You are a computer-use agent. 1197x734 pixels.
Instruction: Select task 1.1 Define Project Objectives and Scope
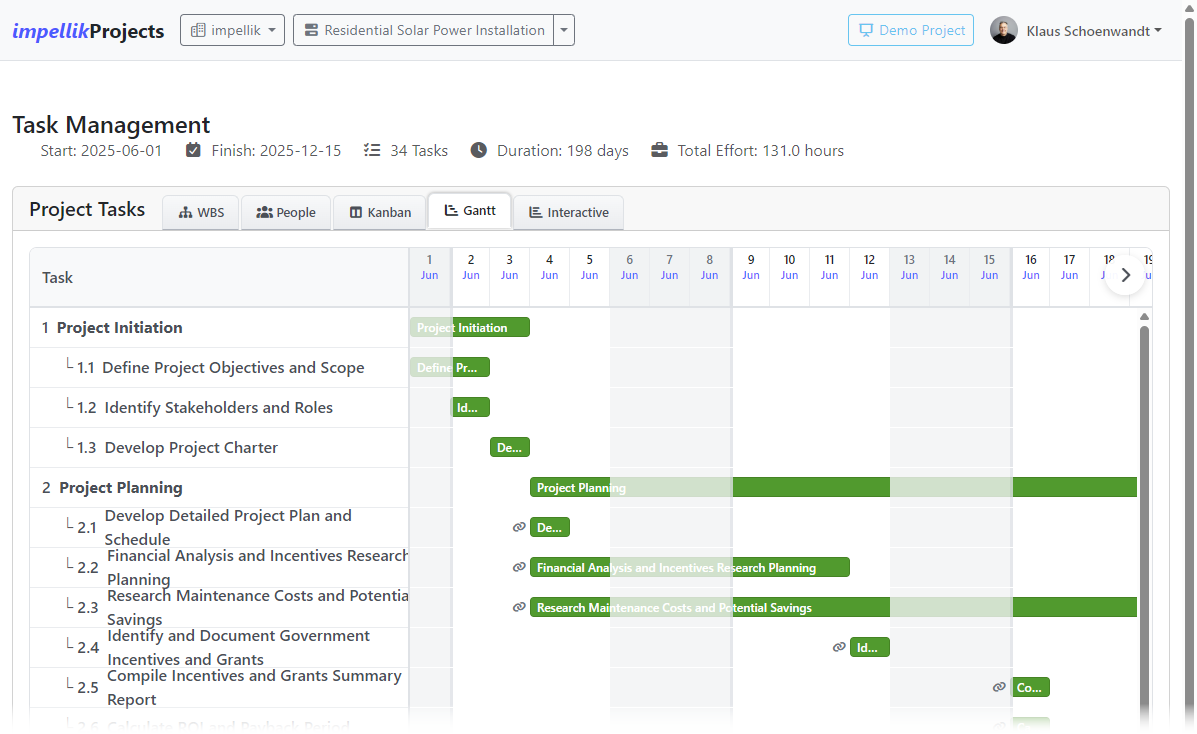(219, 367)
